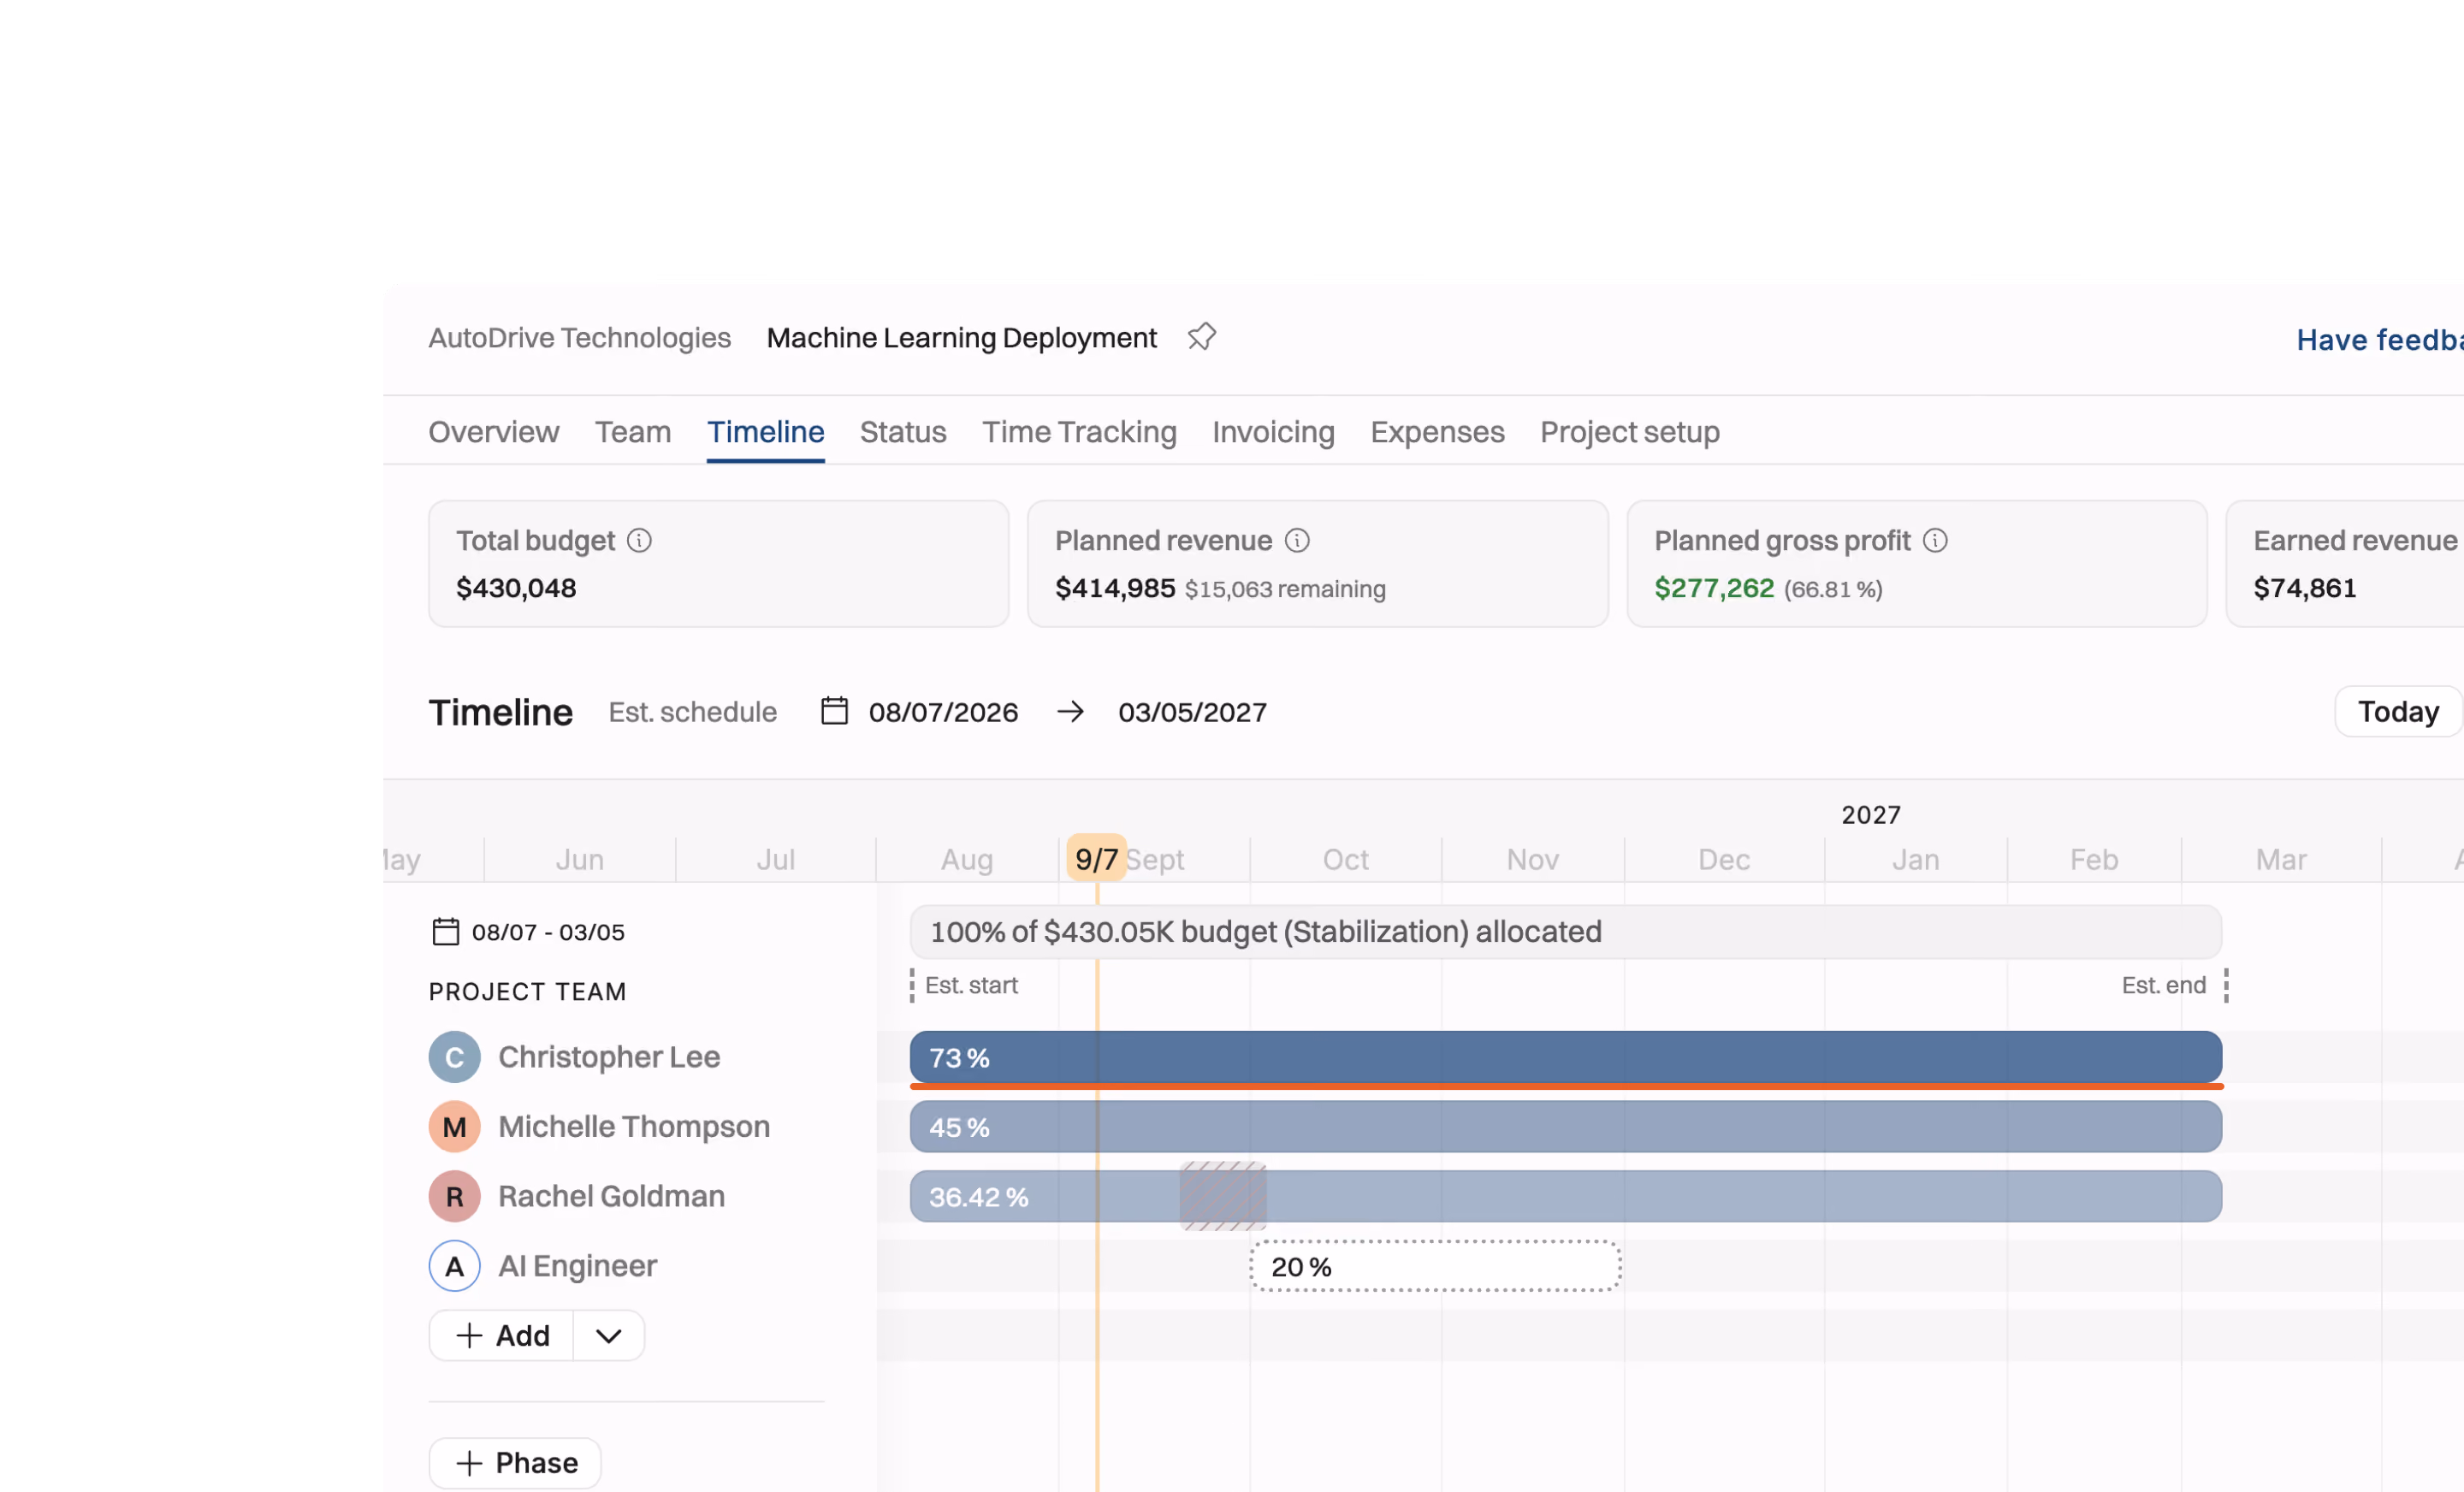Open AutoDrive Technologies client link

tap(580, 338)
